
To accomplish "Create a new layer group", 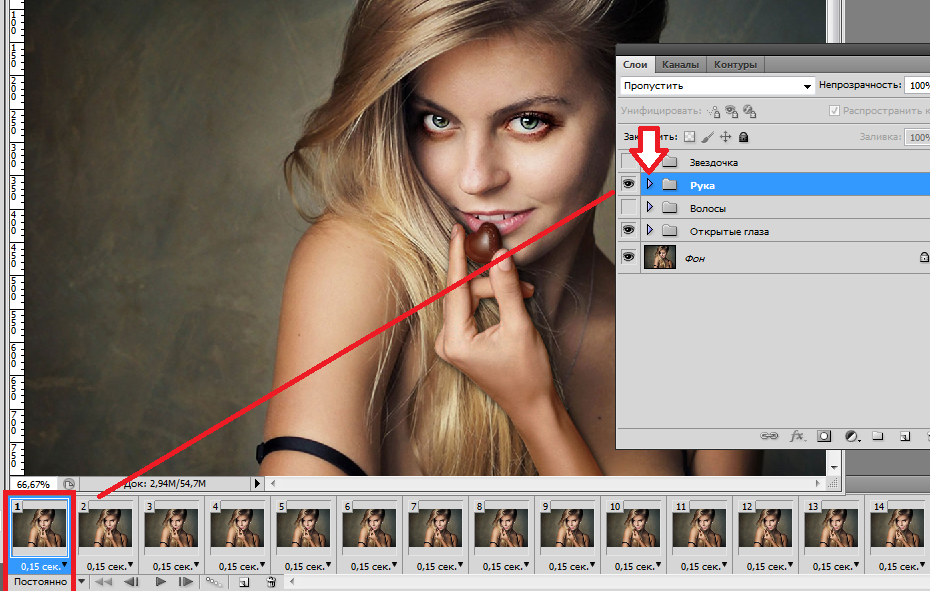I will tap(877, 437).
